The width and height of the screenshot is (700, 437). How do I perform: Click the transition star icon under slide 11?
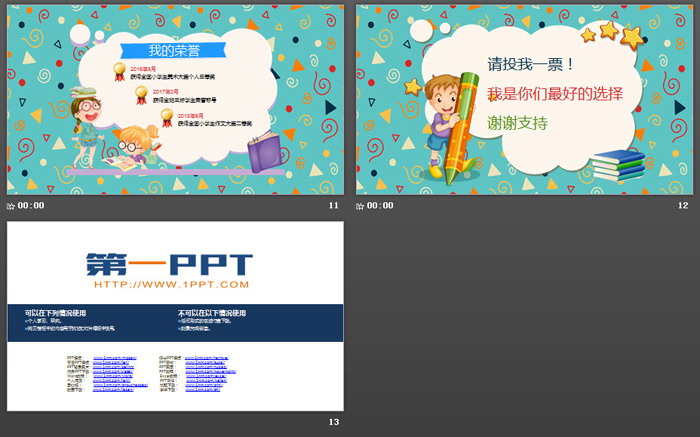click(11, 206)
